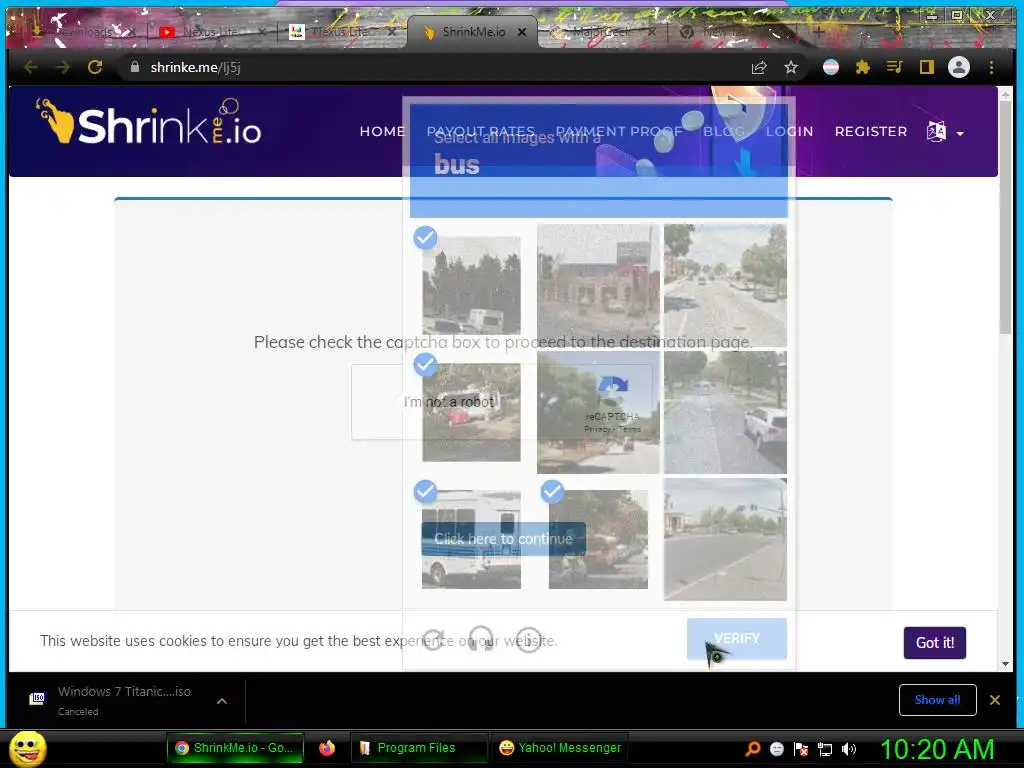Reload the shrinke.me page
Image resolution: width=1024 pixels, height=768 pixels.
tap(95, 67)
